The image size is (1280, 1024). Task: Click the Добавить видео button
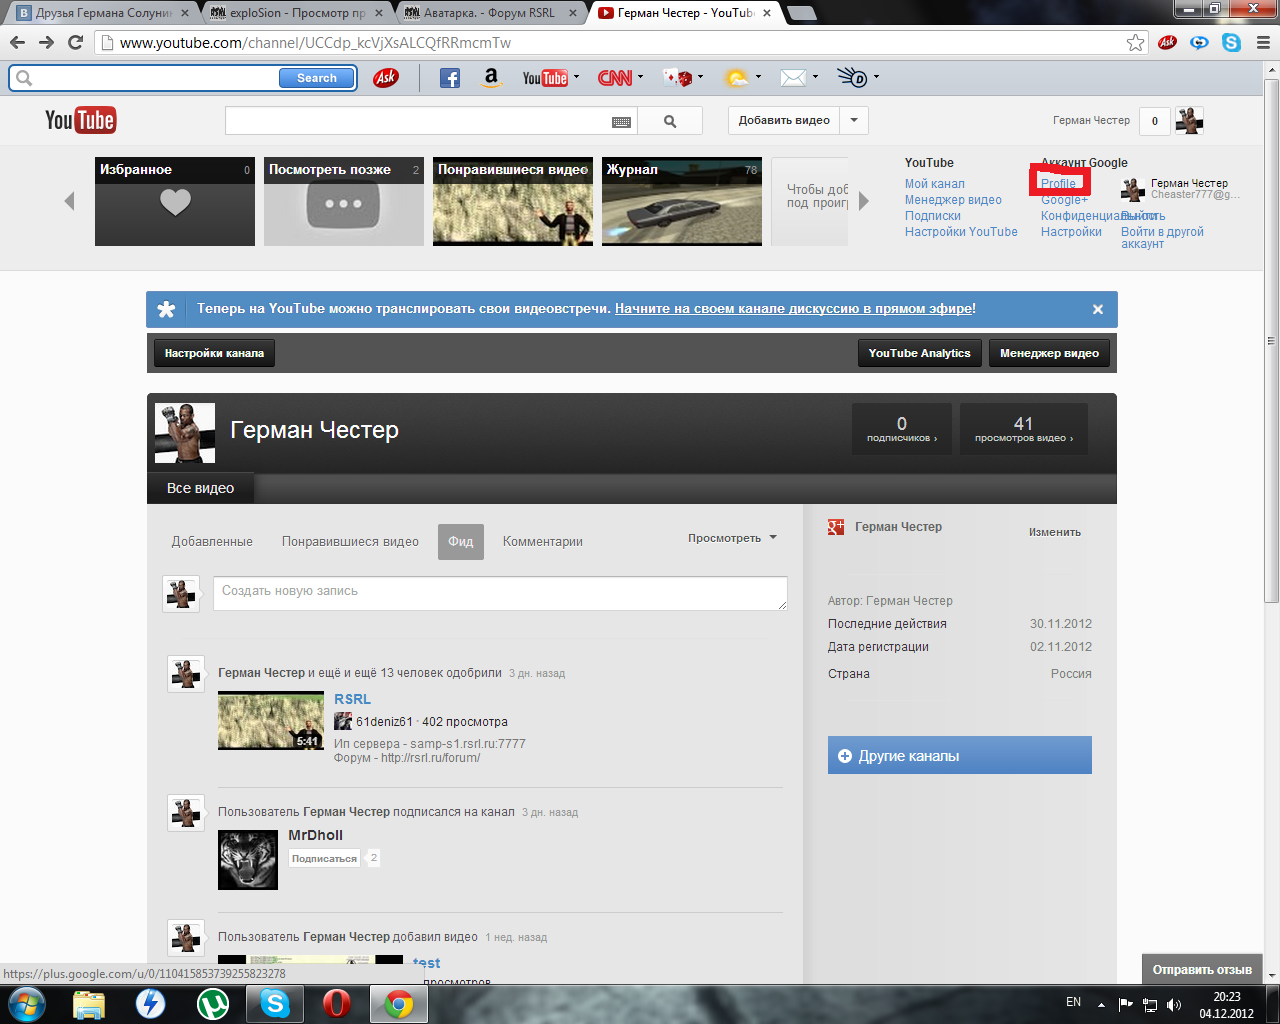(x=784, y=121)
